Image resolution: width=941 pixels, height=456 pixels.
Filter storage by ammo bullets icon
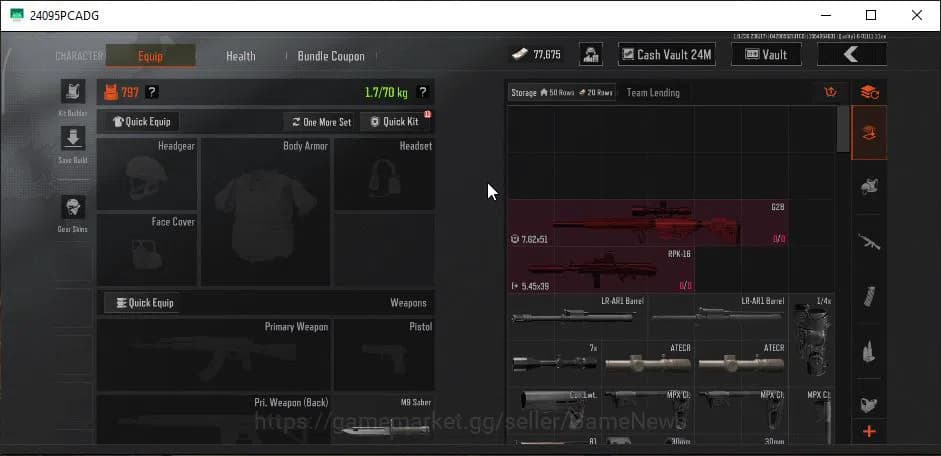pyautogui.click(x=869, y=351)
